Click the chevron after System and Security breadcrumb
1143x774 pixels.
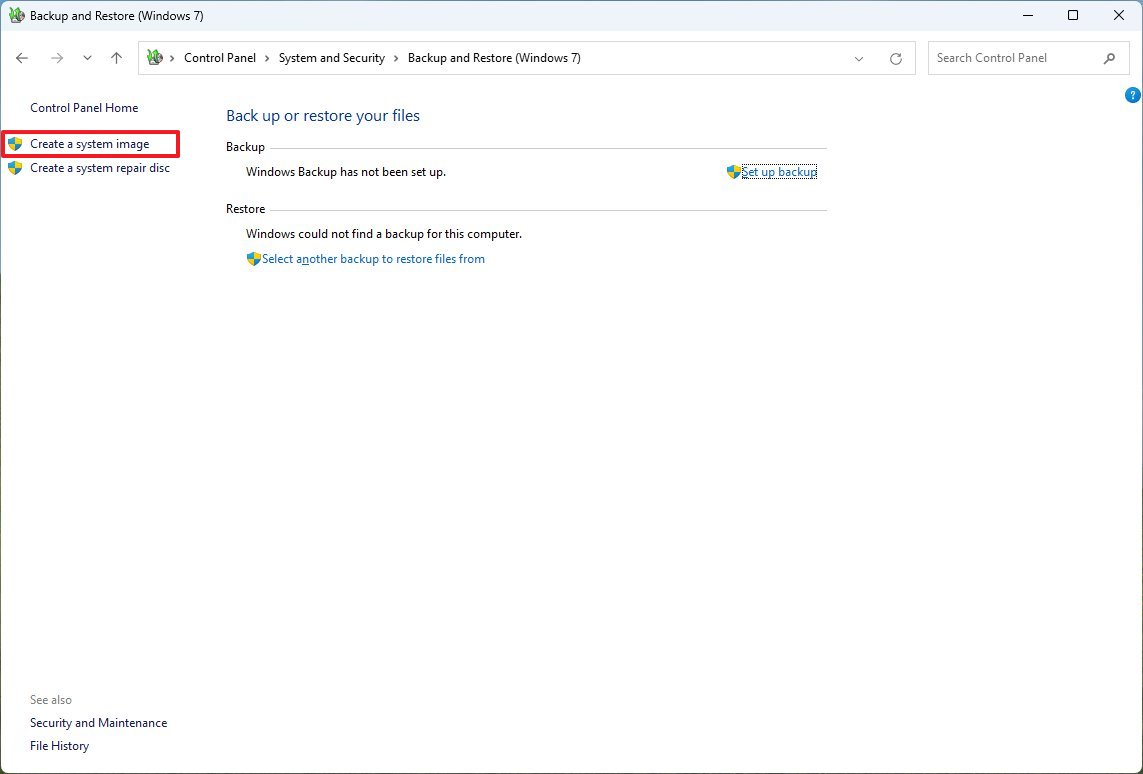tap(392, 58)
